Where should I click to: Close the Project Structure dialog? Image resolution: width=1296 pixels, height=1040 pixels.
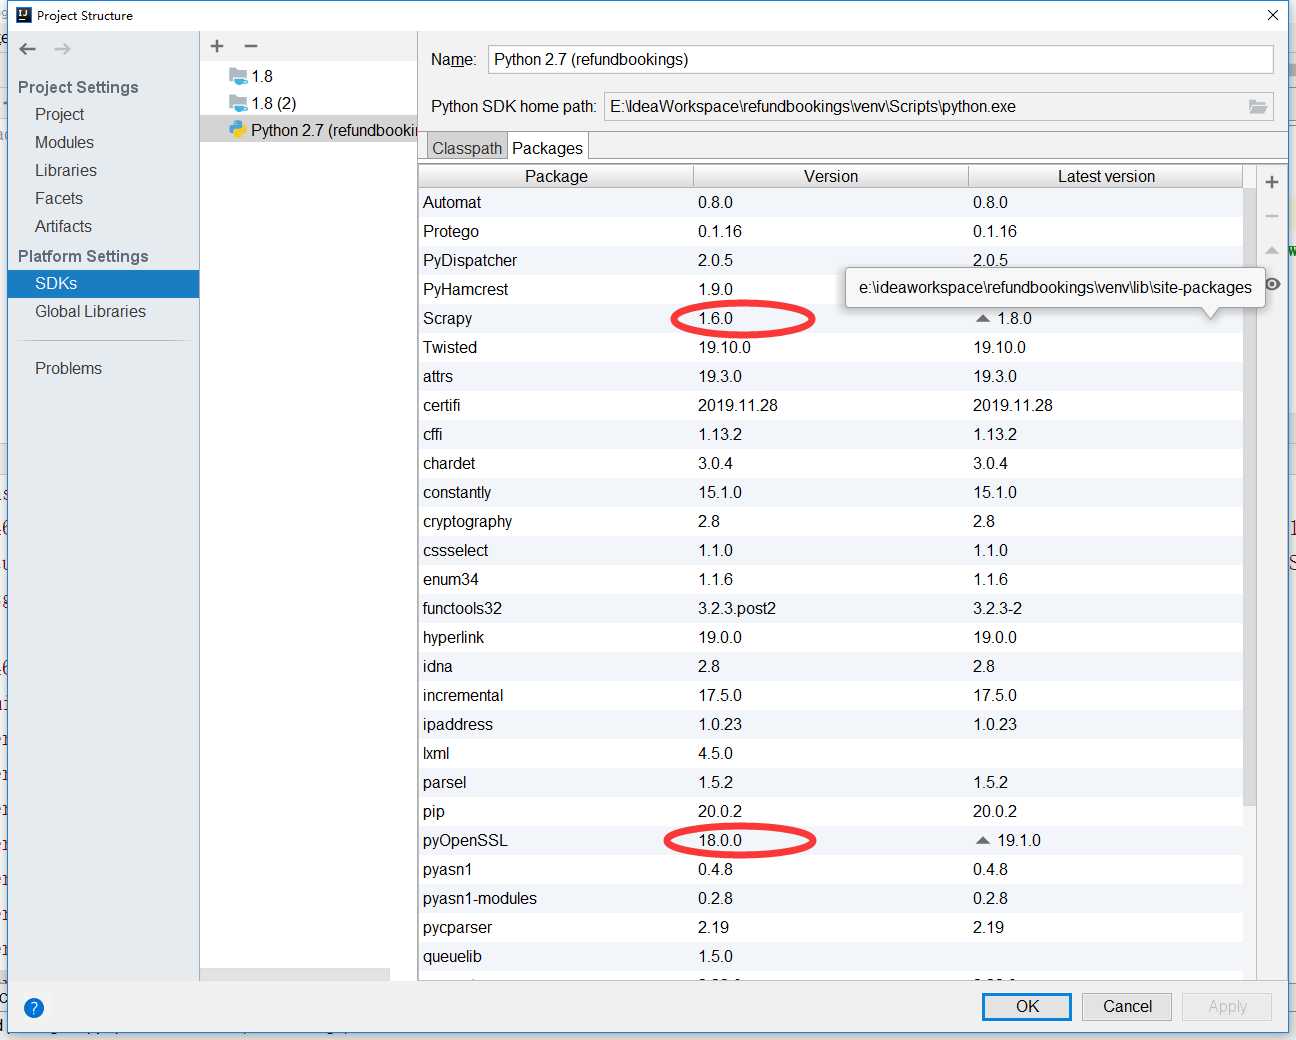pyautogui.click(x=1273, y=15)
